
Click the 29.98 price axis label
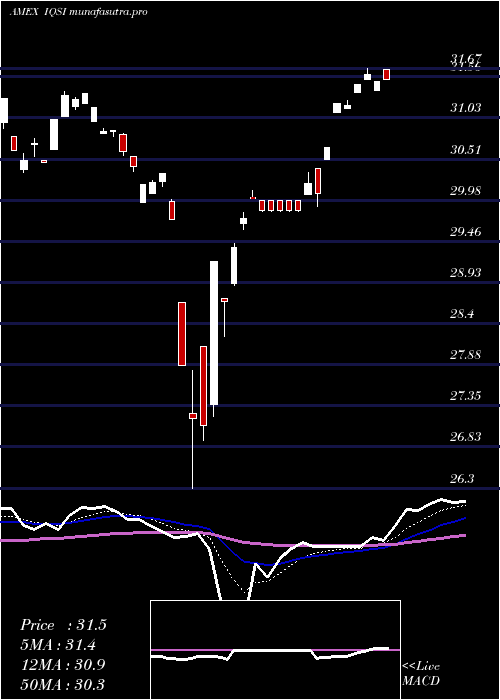pos(466,191)
